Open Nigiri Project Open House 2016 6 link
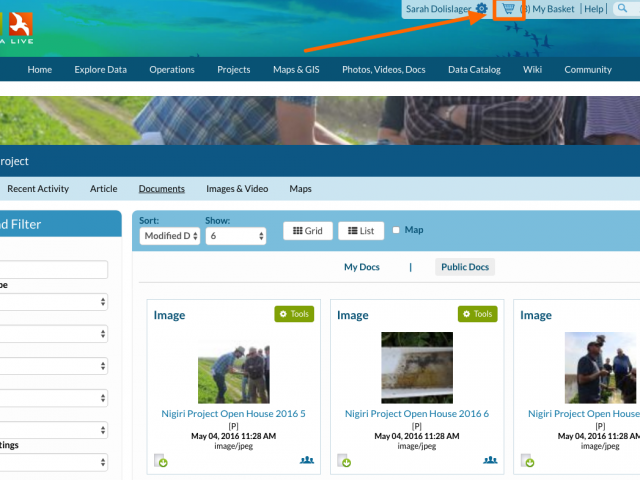 [x=417, y=413]
